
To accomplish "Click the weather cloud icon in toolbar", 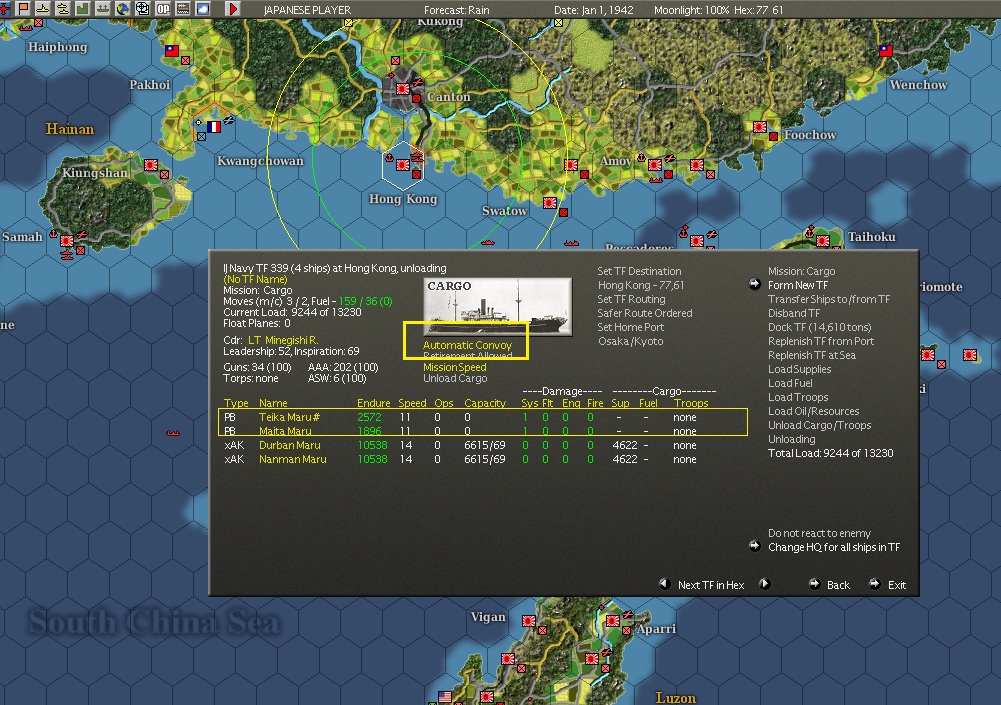I will (203, 9).
